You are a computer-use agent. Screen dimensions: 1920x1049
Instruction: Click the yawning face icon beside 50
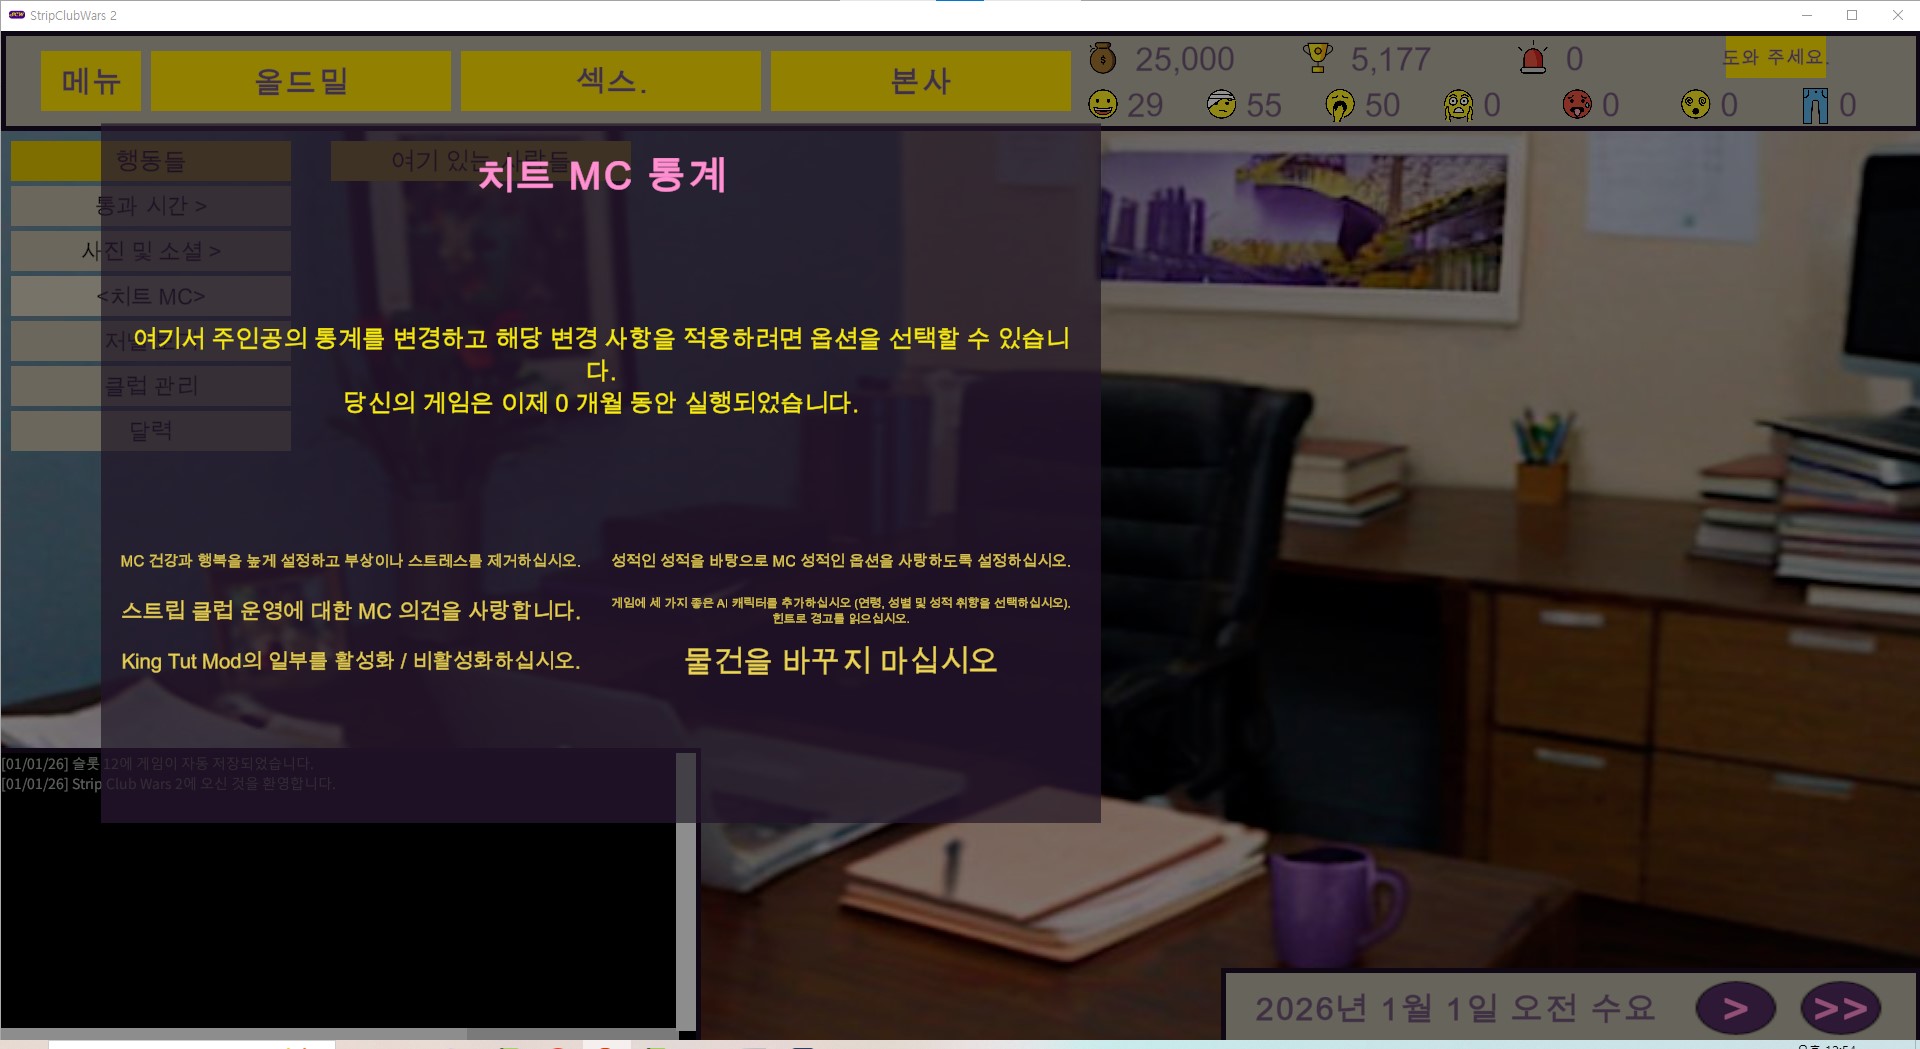(x=1340, y=105)
